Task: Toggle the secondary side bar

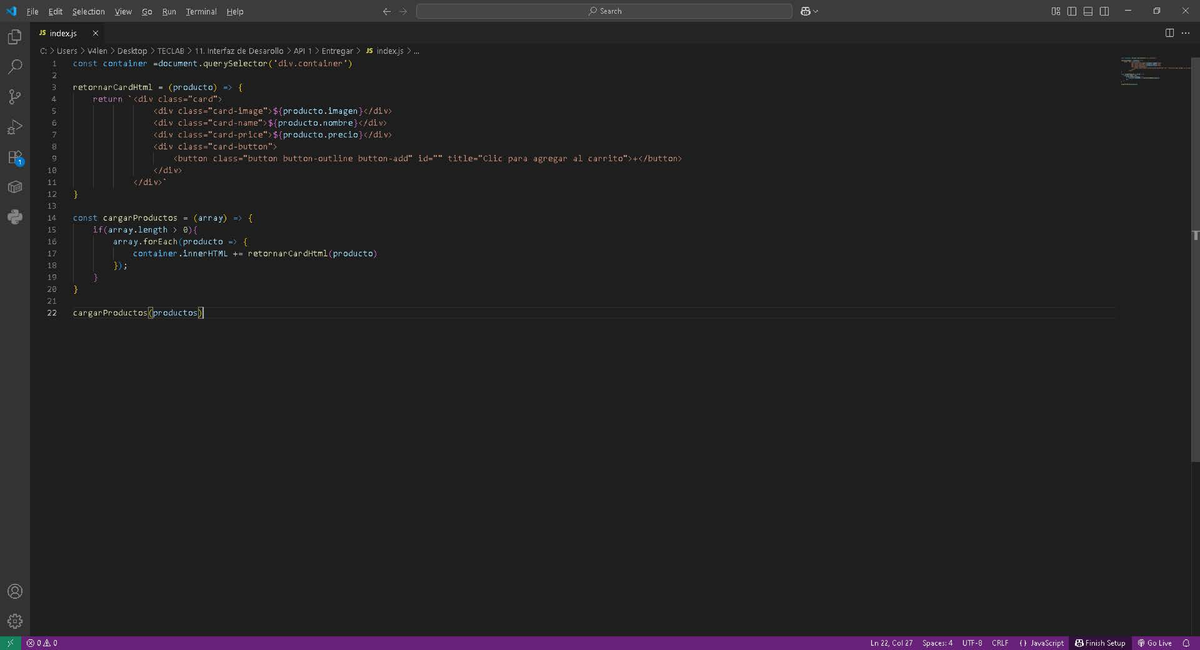Action: click(x=1104, y=11)
